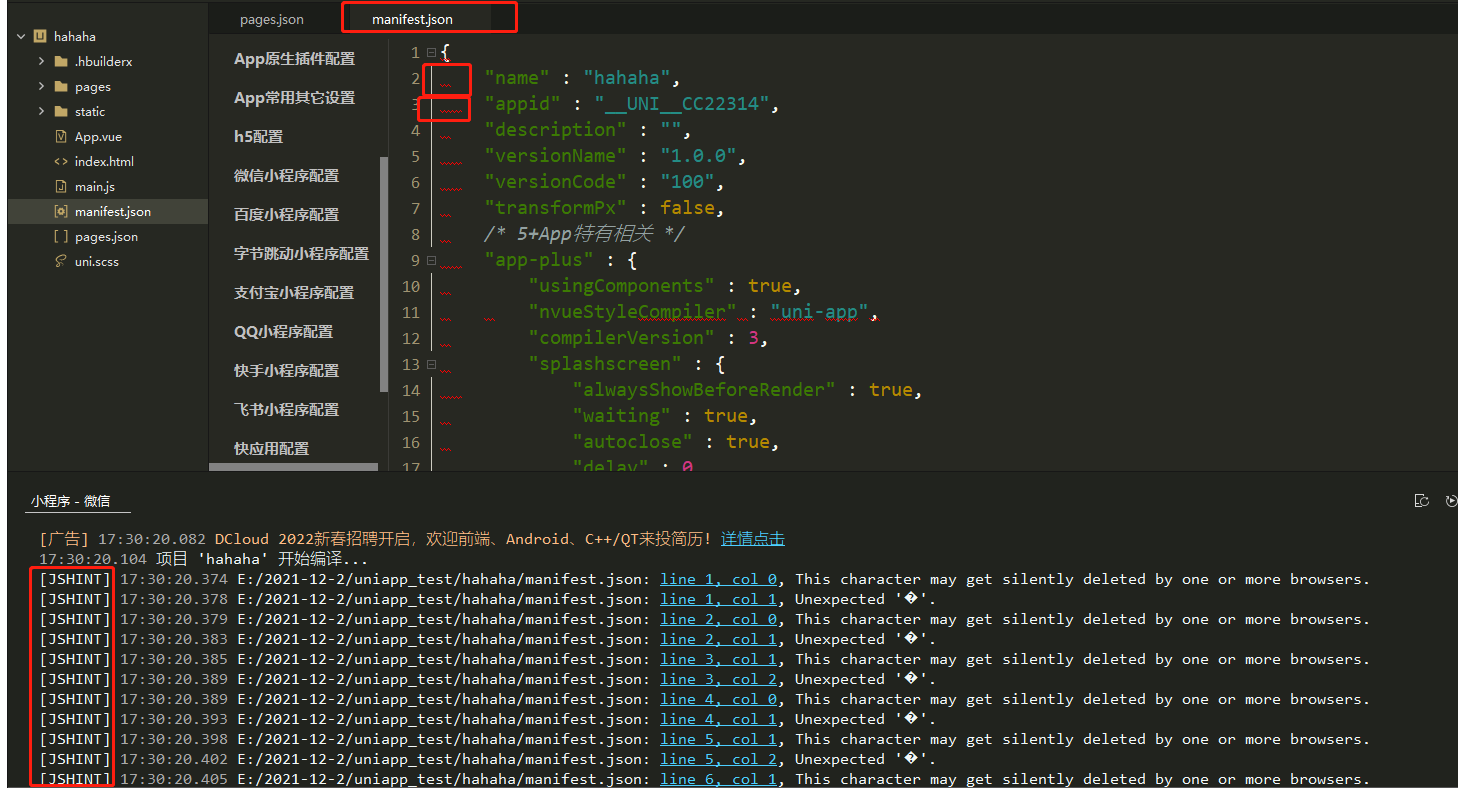This screenshot has width=1458, height=788.
Task: Jump to "line 5, col 2" console link
Action: (x=718, y=759)
